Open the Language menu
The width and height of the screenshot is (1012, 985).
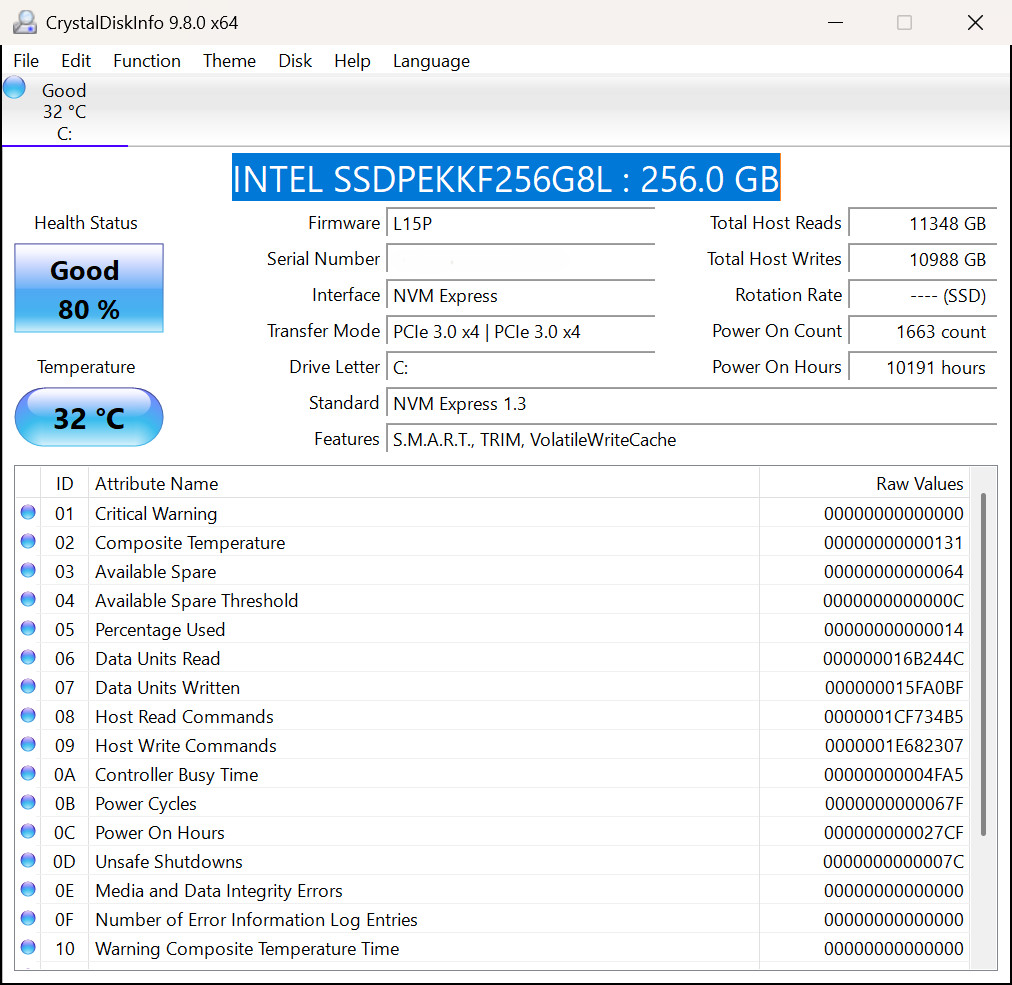[x=431, y=61]
